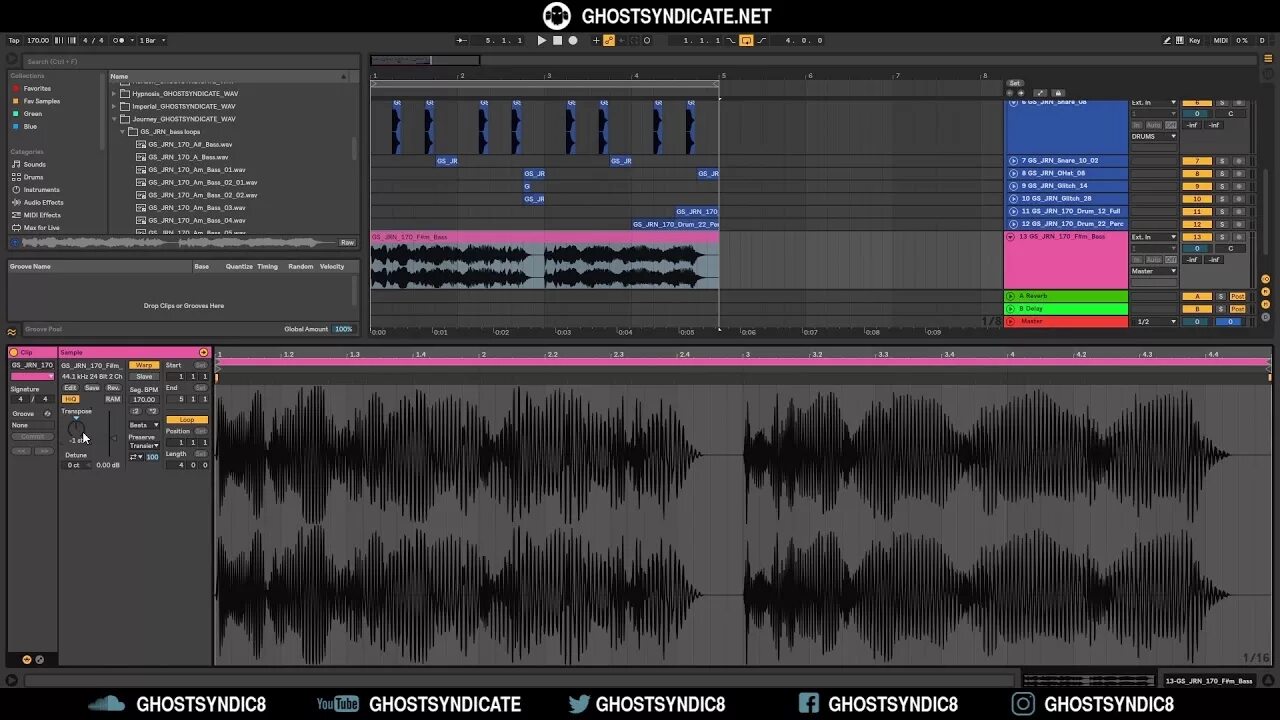
Task: Open the Groove None chooser
Action: (x=32, y=425)
